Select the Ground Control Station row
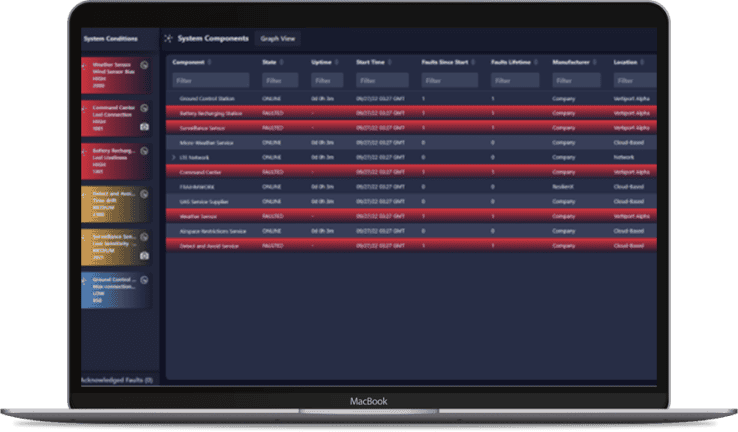 pos(411,98)
